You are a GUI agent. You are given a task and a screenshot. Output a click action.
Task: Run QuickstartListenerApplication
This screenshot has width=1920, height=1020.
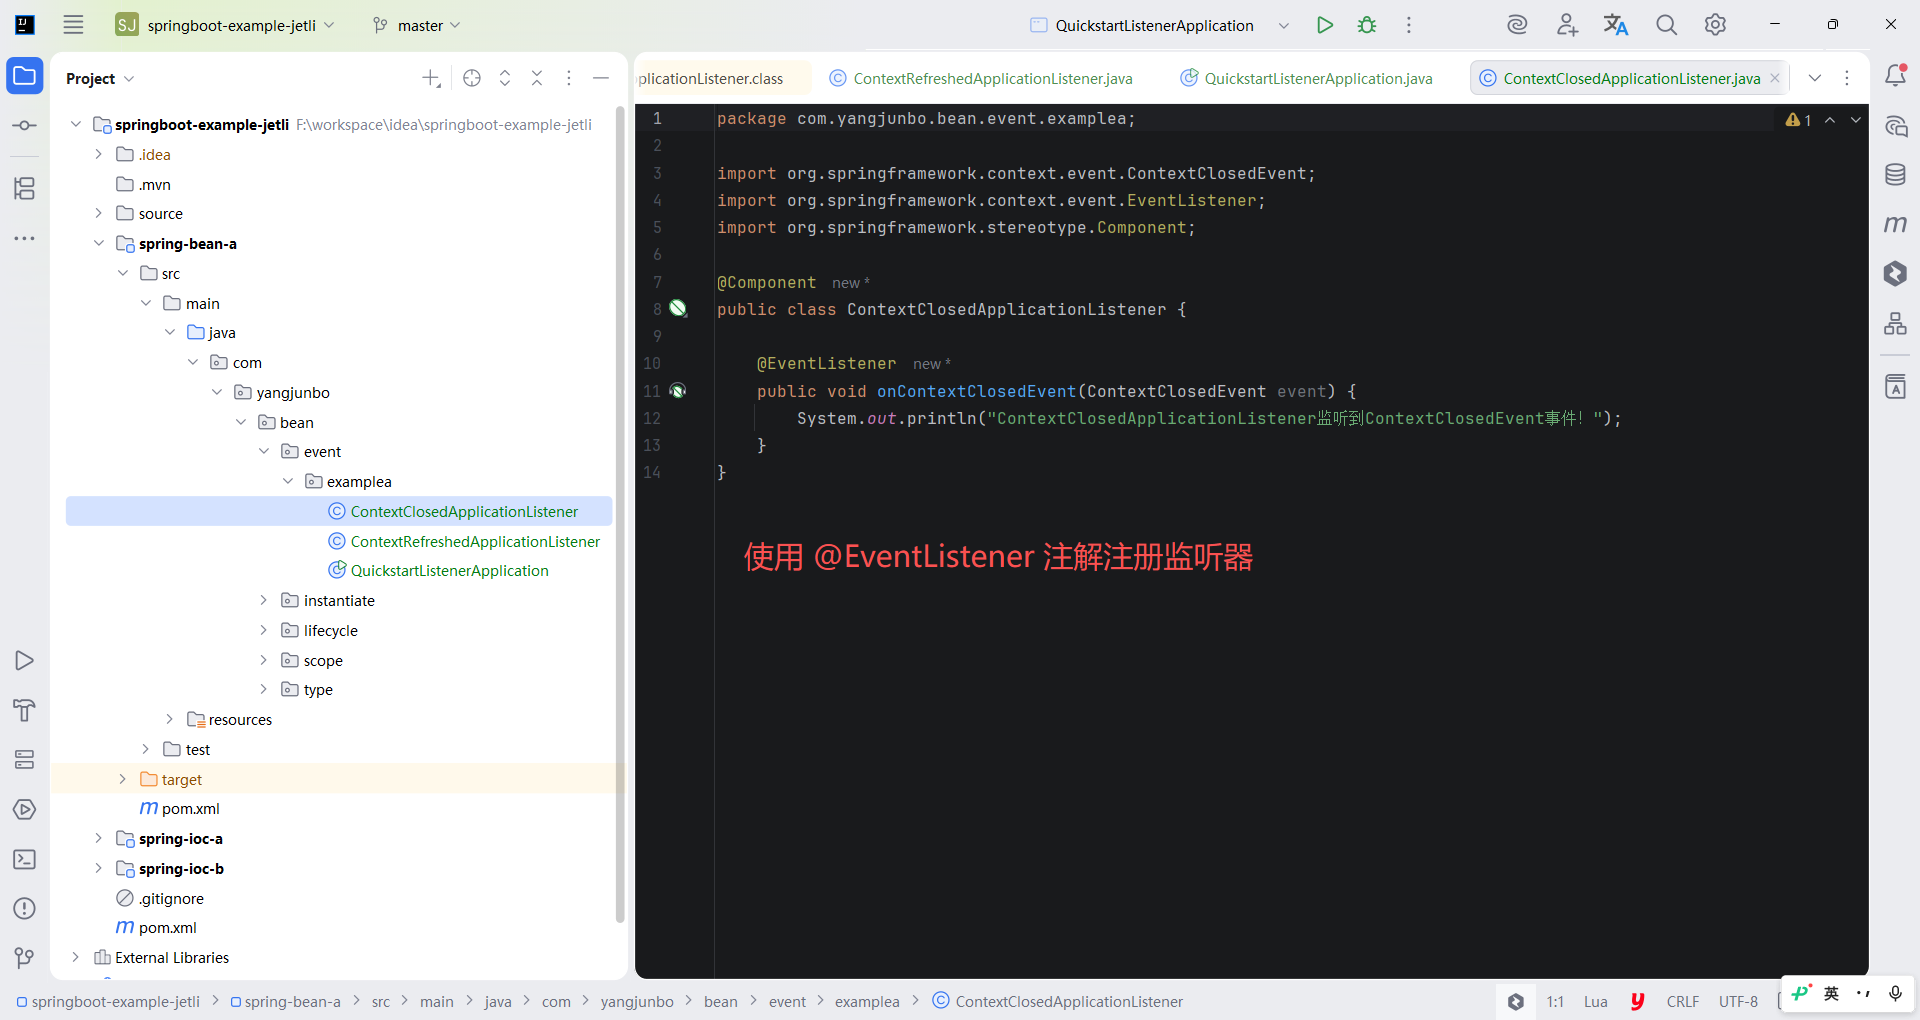(1325, 25)
